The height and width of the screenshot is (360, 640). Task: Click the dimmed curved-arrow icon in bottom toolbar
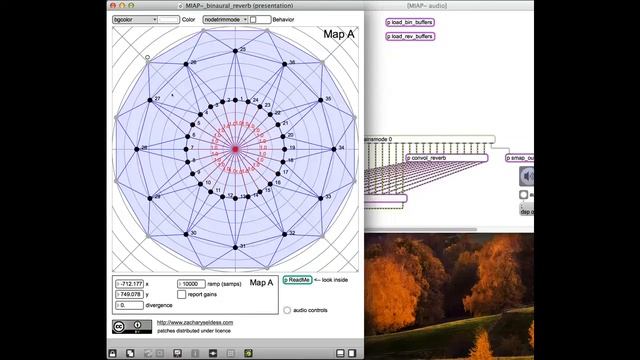coord(148,353)
